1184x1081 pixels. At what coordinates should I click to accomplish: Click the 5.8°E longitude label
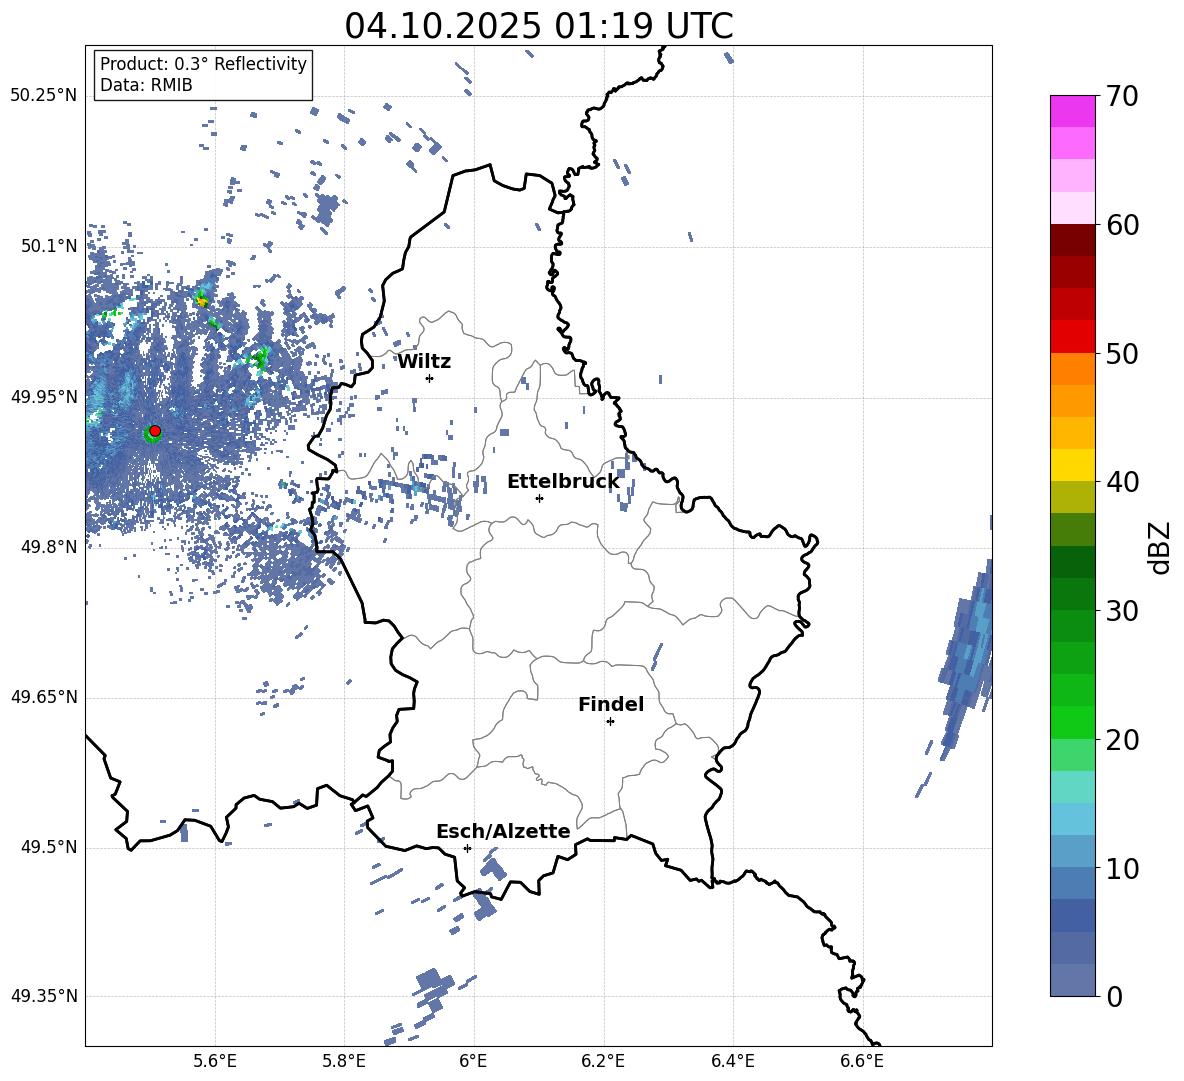344,1061
